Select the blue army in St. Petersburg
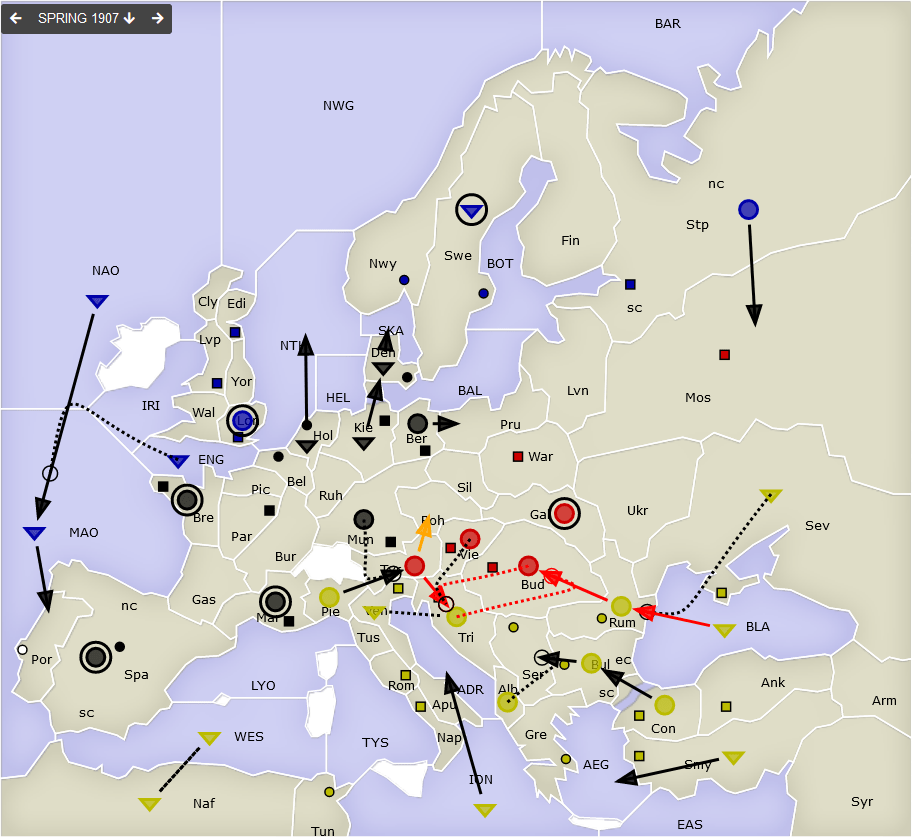Screen dimensions: 912x837 pyautogui.click(x=748, y=209)
